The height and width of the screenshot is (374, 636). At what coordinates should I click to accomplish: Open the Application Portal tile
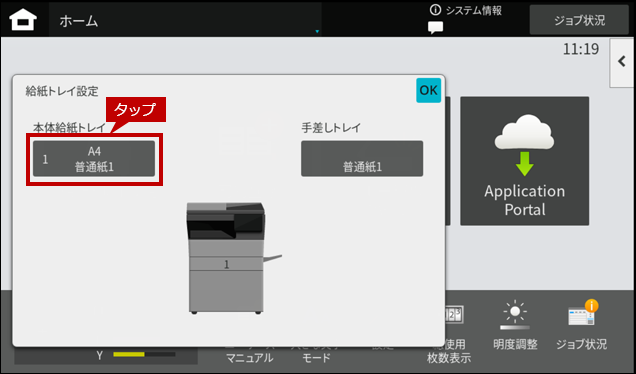point(524,161)
